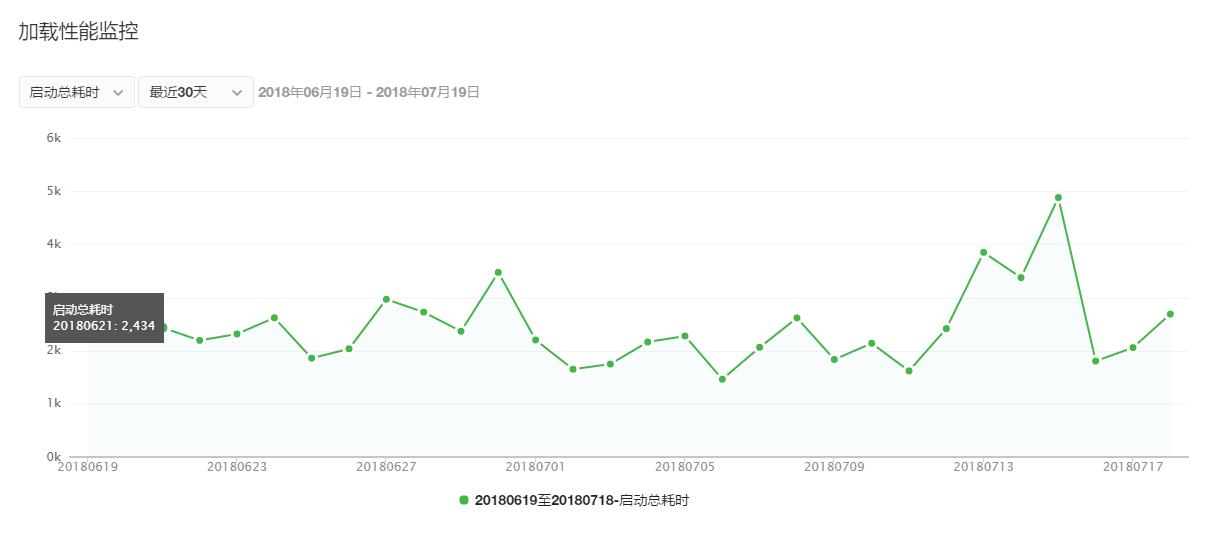The image size is (1220, 544).
Task: Click the highest peak data point on 20180715
Action: point(1058,198)
